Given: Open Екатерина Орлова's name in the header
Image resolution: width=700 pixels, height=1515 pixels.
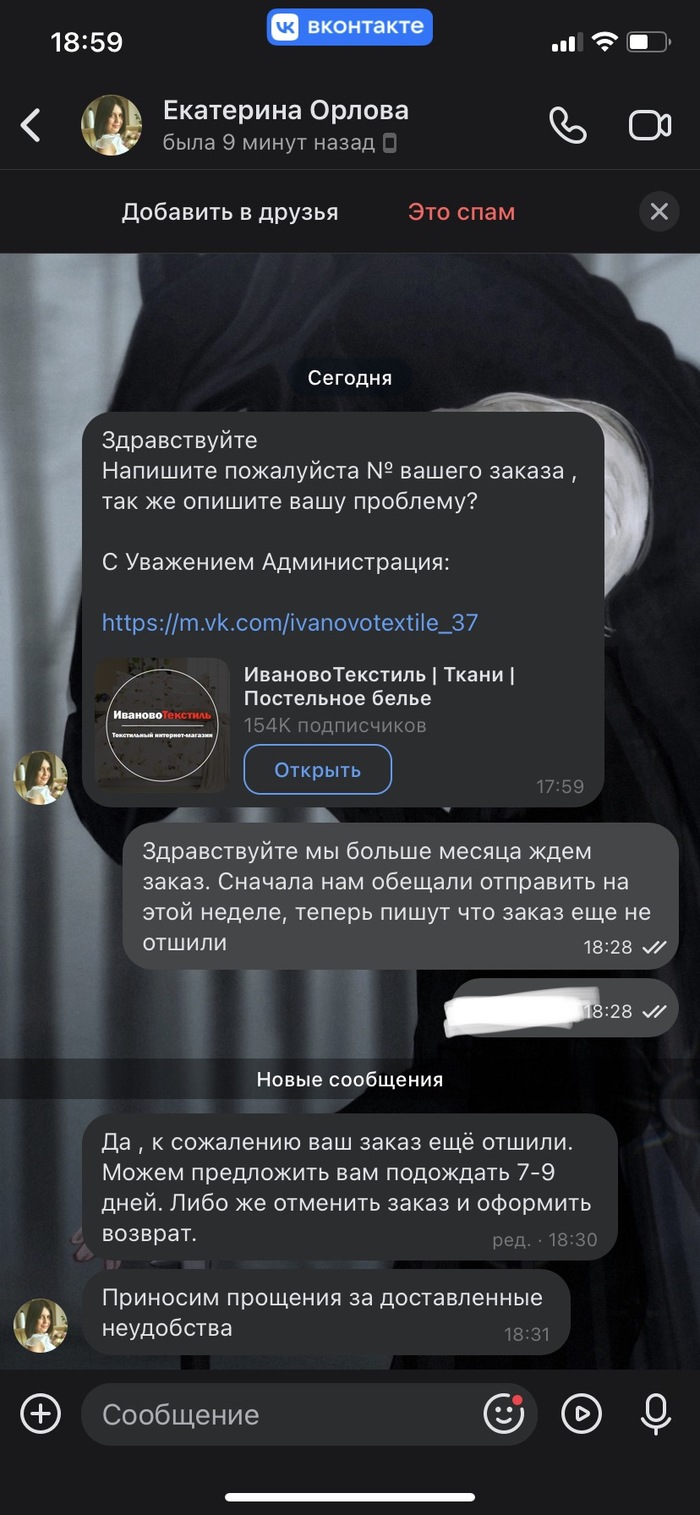Looking at the screenshot, I should (x=286, y=110).
